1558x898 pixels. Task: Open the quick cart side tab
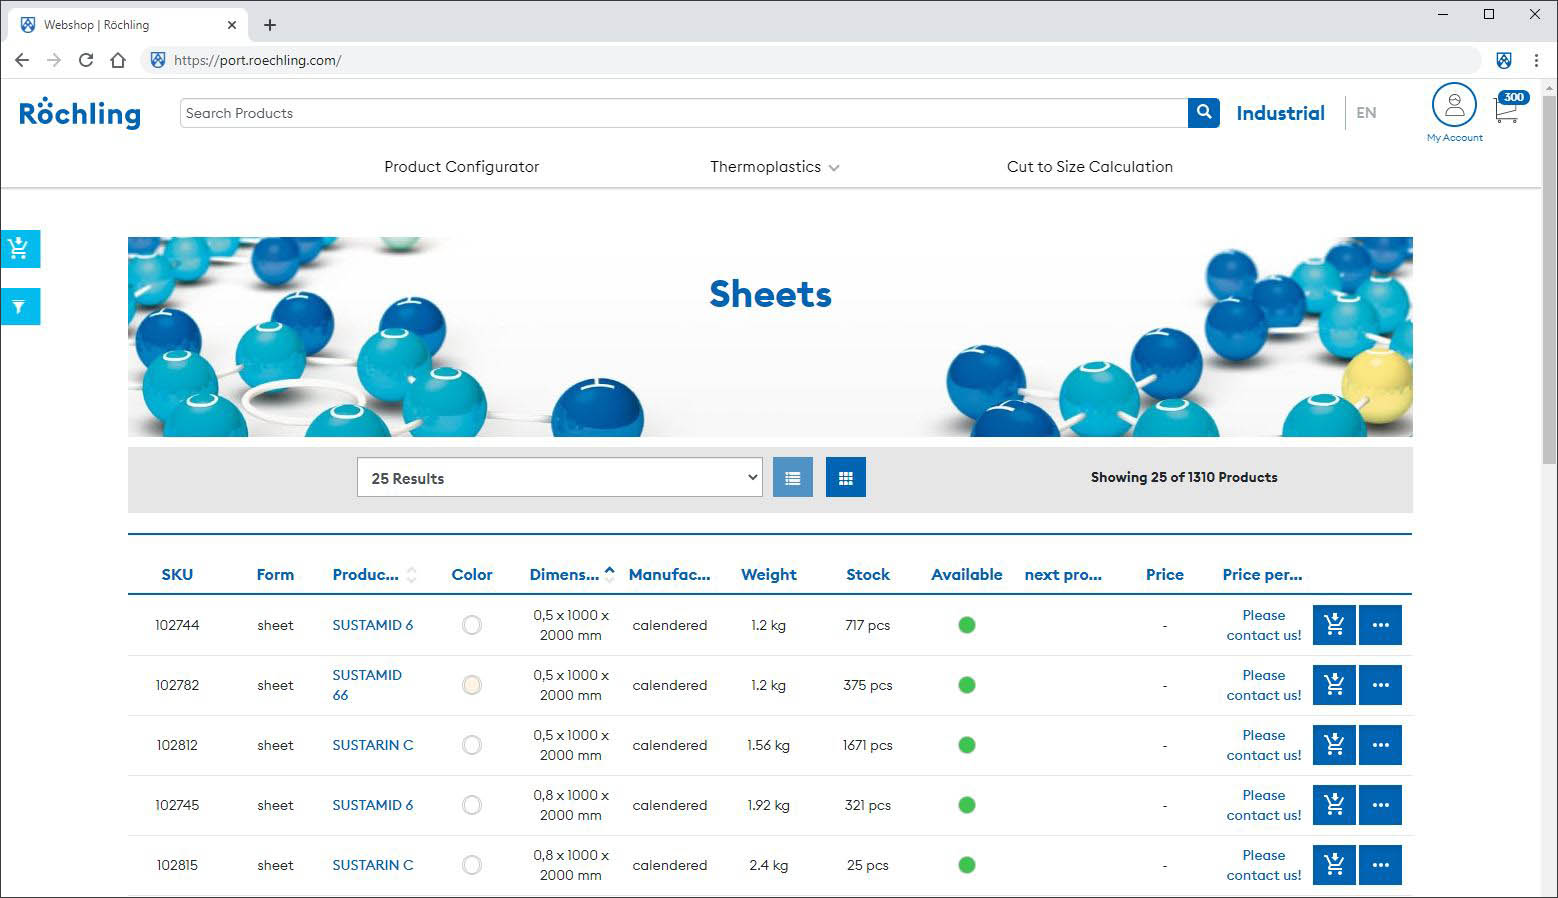20,249
